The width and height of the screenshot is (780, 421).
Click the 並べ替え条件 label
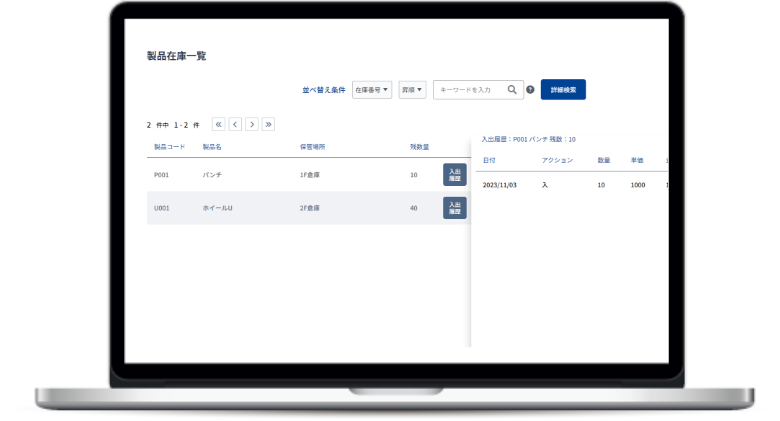[x=324, y=90]
